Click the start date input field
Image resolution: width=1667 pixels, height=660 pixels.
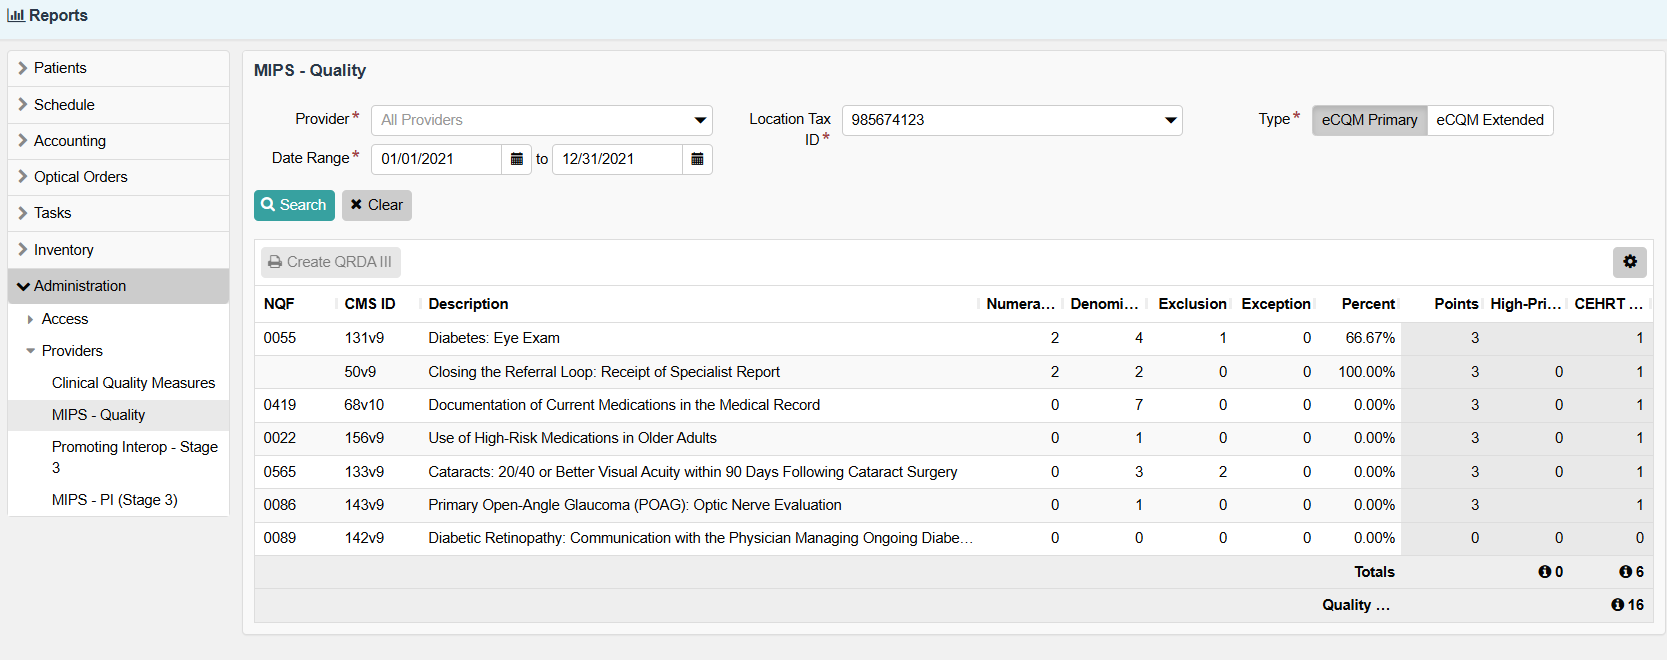tap(436, 159)
